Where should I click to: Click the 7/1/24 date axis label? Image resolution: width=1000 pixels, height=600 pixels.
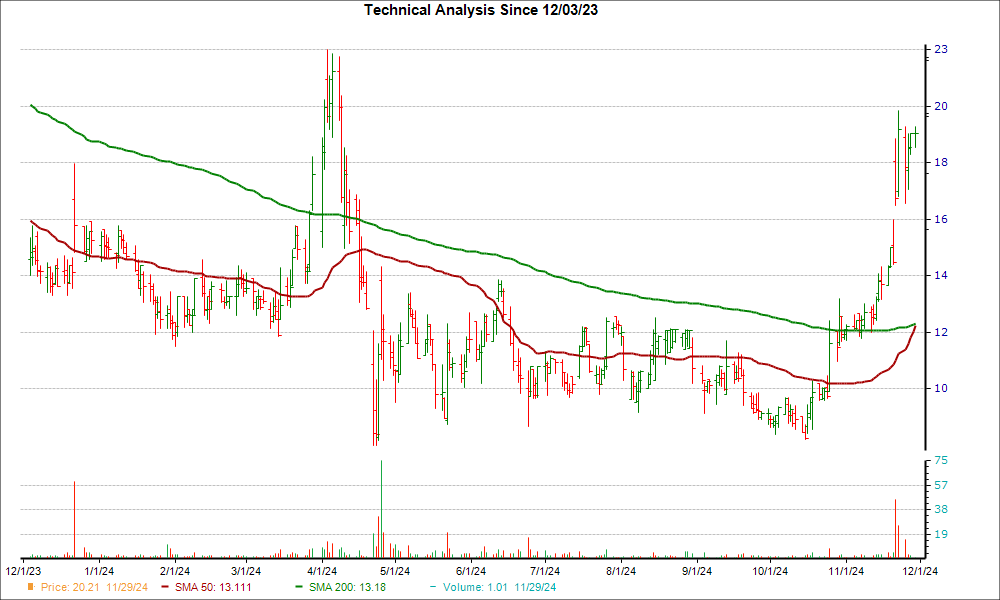(x=545, y=571)
